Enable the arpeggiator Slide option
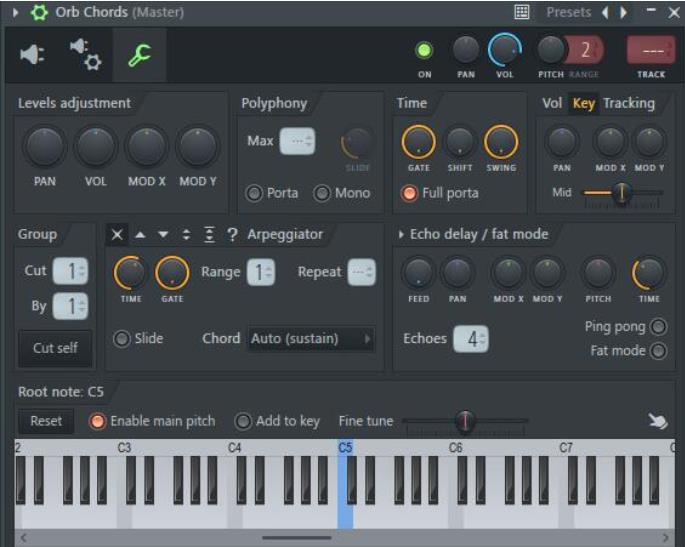 tap(121, 339)
